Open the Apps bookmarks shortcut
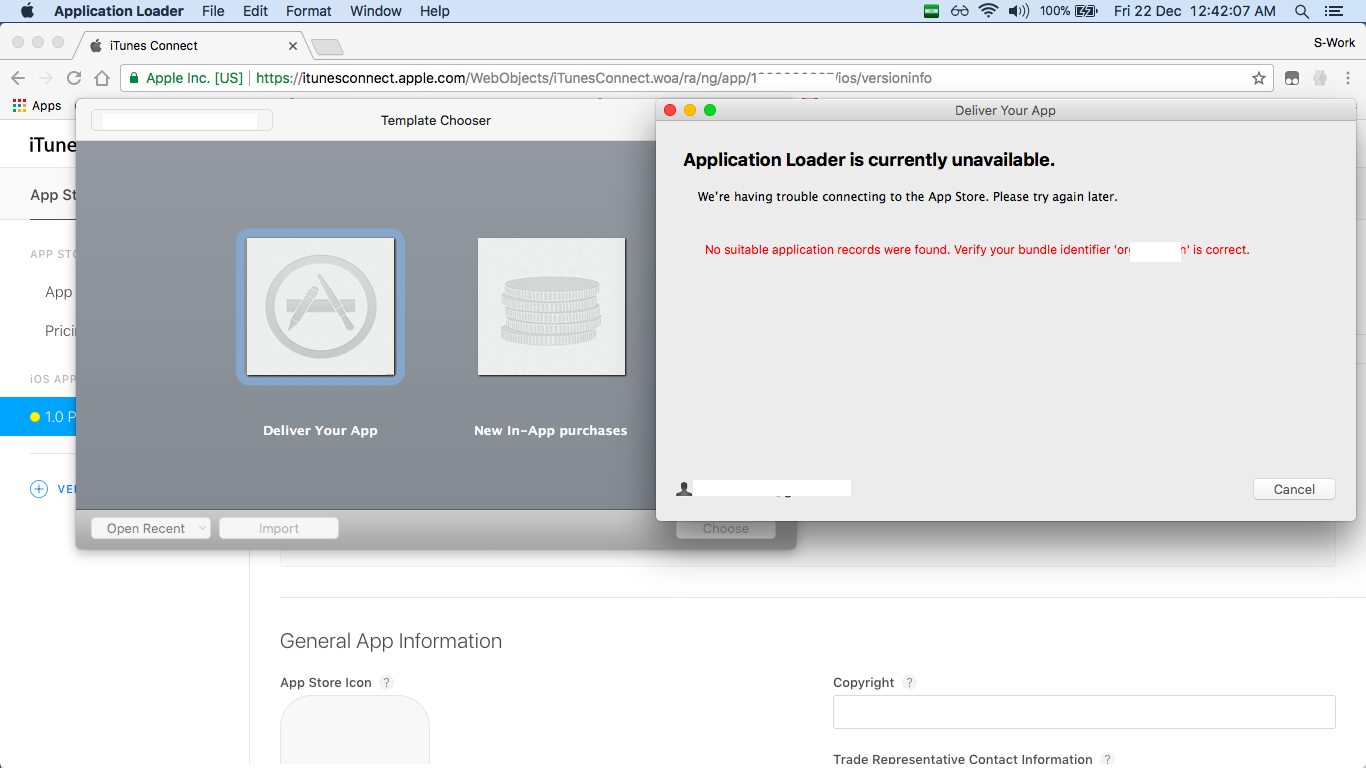Image resolution: width=1366 pixels, height=768 pixels. point(37,105)
